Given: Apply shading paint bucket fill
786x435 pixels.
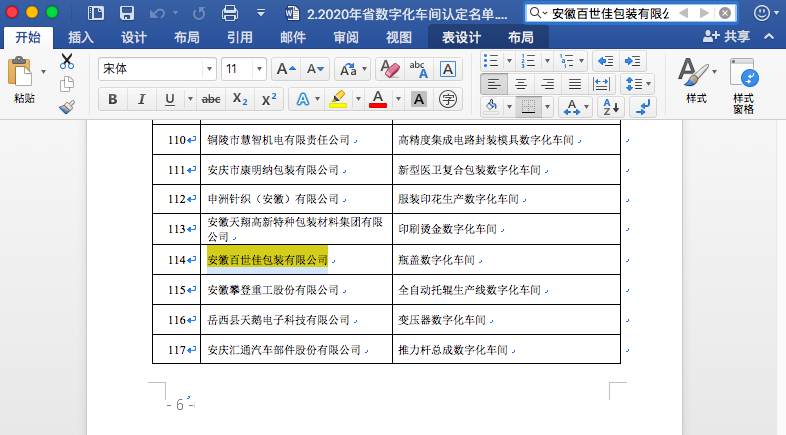Looking at the screenshot, I should pyautogui.click(x=491, y=107).
